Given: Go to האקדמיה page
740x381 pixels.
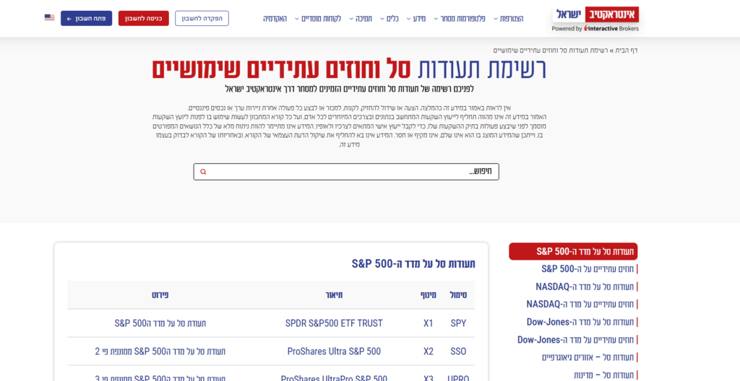Looking at the screenshot, I should pos(275,19).
